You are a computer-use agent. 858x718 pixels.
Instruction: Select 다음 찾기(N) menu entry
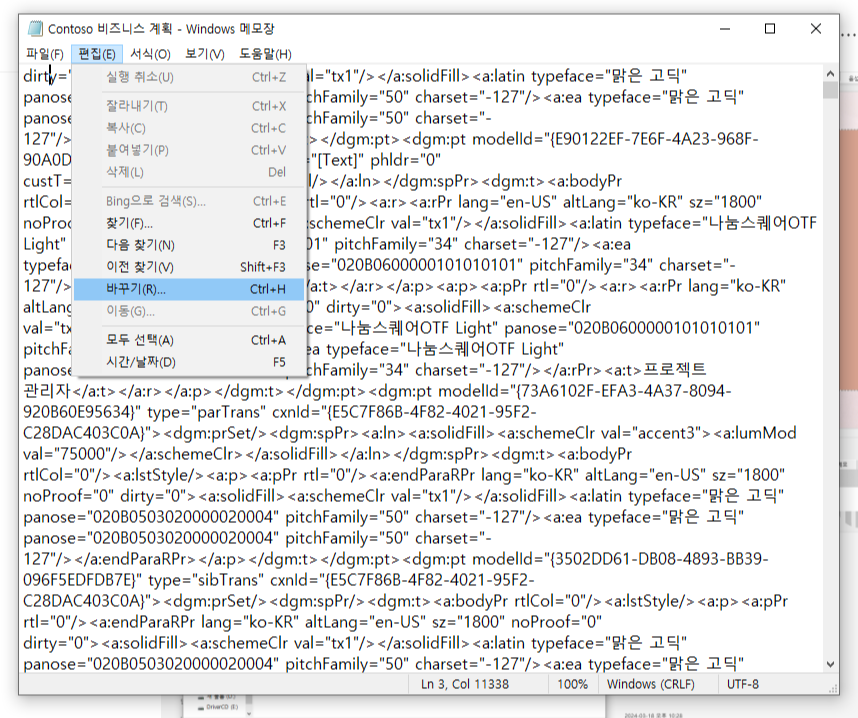tap(189, 245)
